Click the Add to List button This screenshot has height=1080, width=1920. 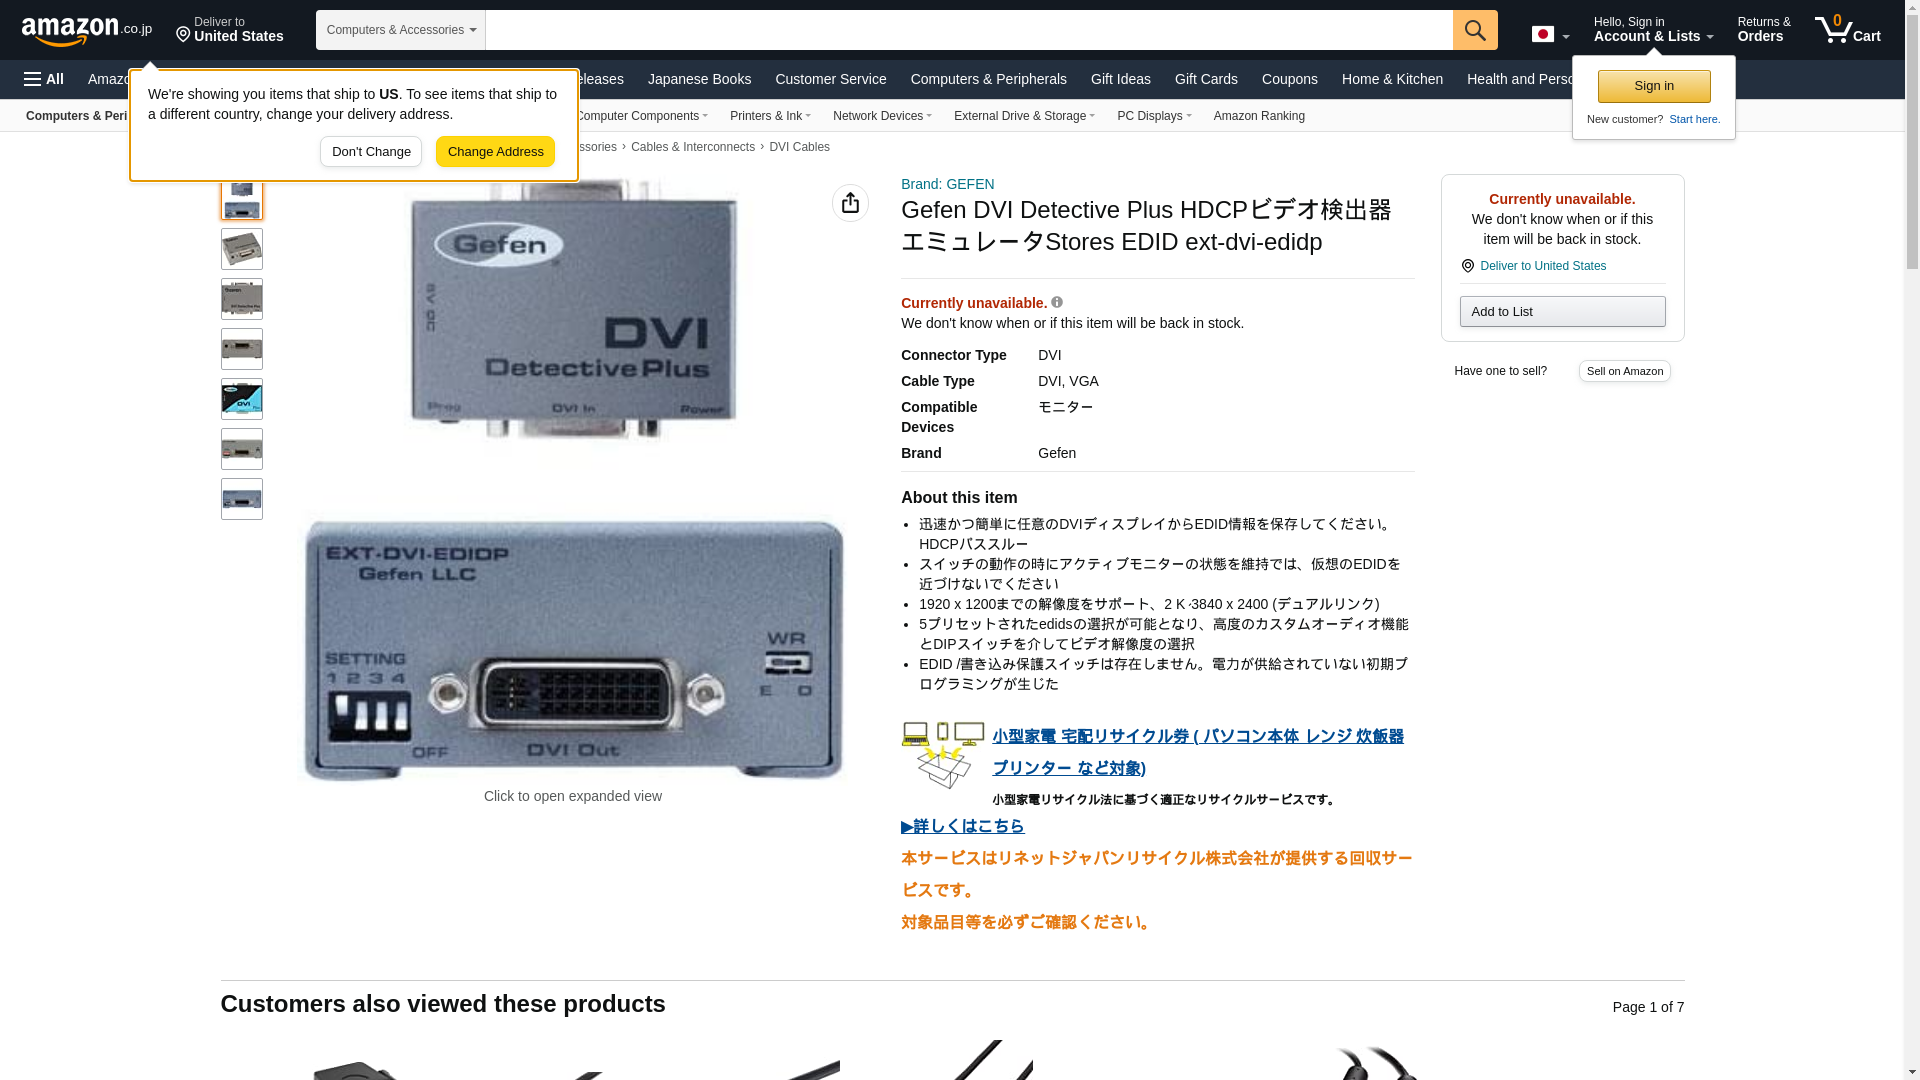[1562, 312]
